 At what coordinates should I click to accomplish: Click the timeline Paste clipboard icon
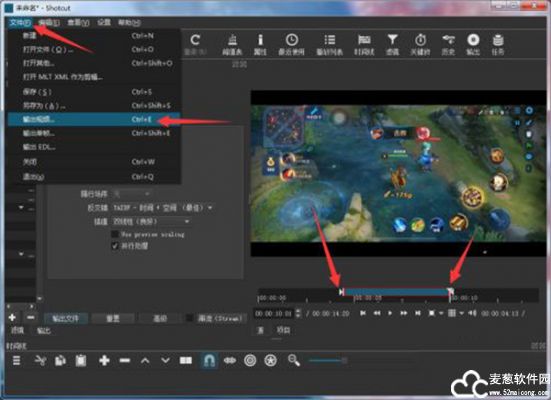[x=81, y=360]
